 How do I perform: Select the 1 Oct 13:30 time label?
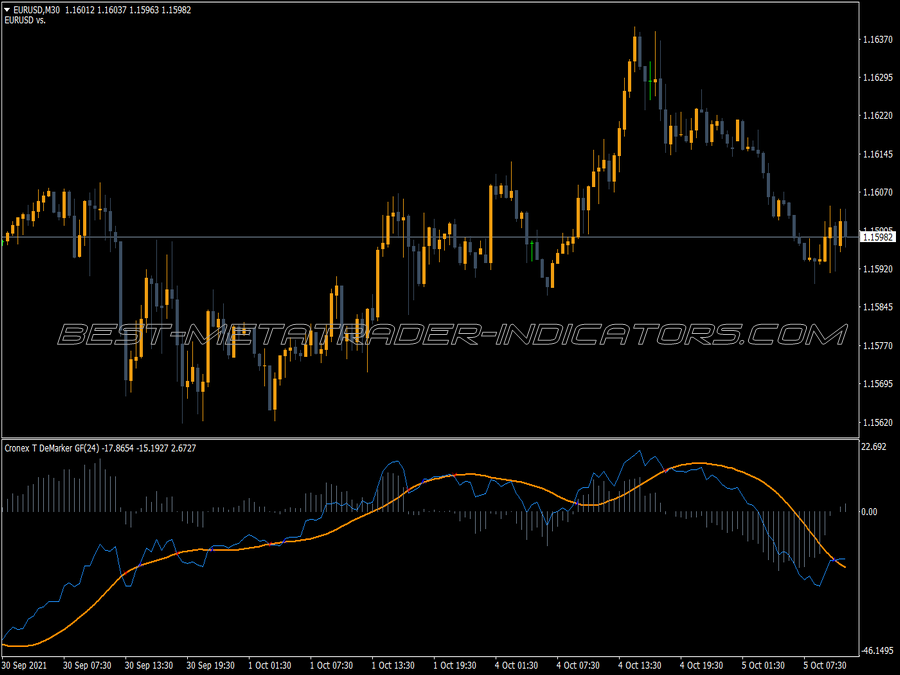click(x=393, y=665)
